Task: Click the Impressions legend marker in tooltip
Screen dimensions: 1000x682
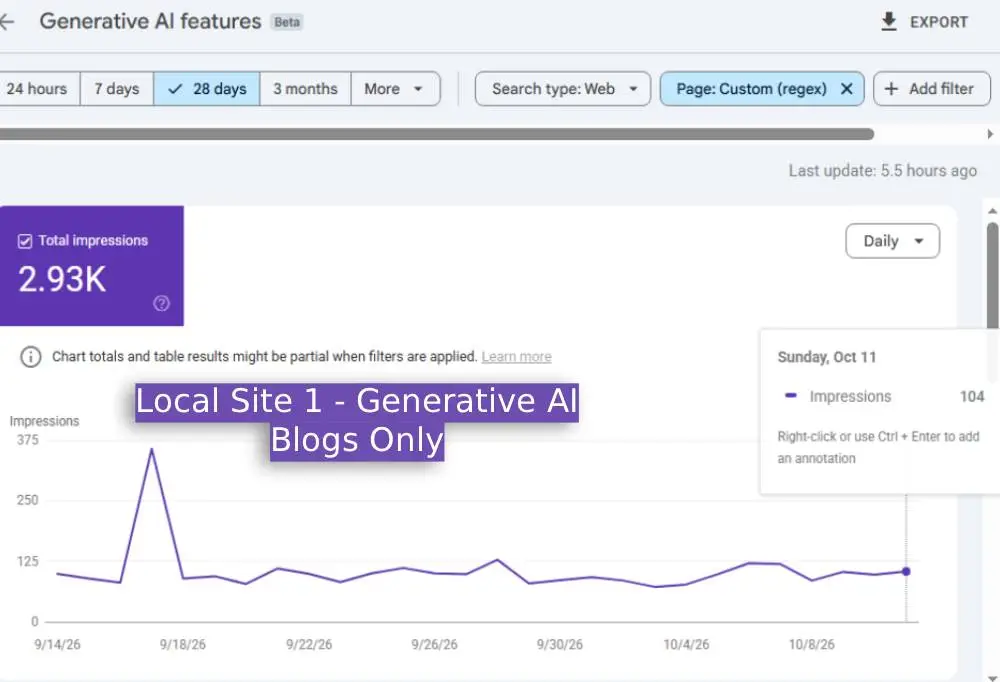Action: pos(791,396)
